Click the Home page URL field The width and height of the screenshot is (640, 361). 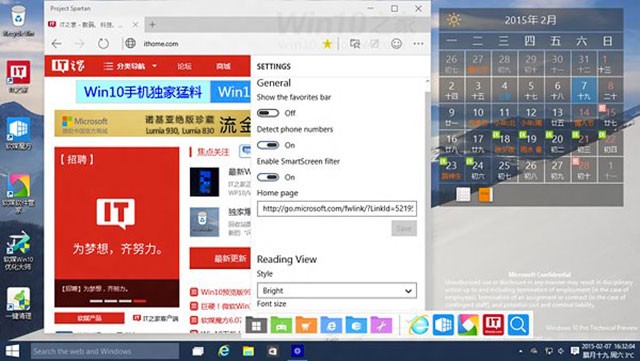click(337, 209)
